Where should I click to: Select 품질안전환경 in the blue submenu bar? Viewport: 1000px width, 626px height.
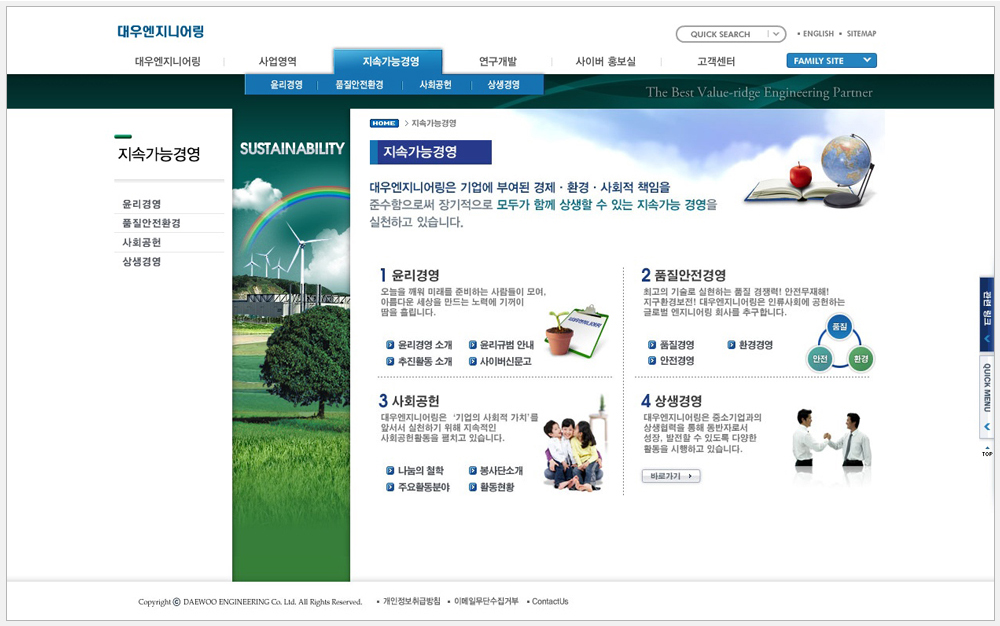click(359, 85)
